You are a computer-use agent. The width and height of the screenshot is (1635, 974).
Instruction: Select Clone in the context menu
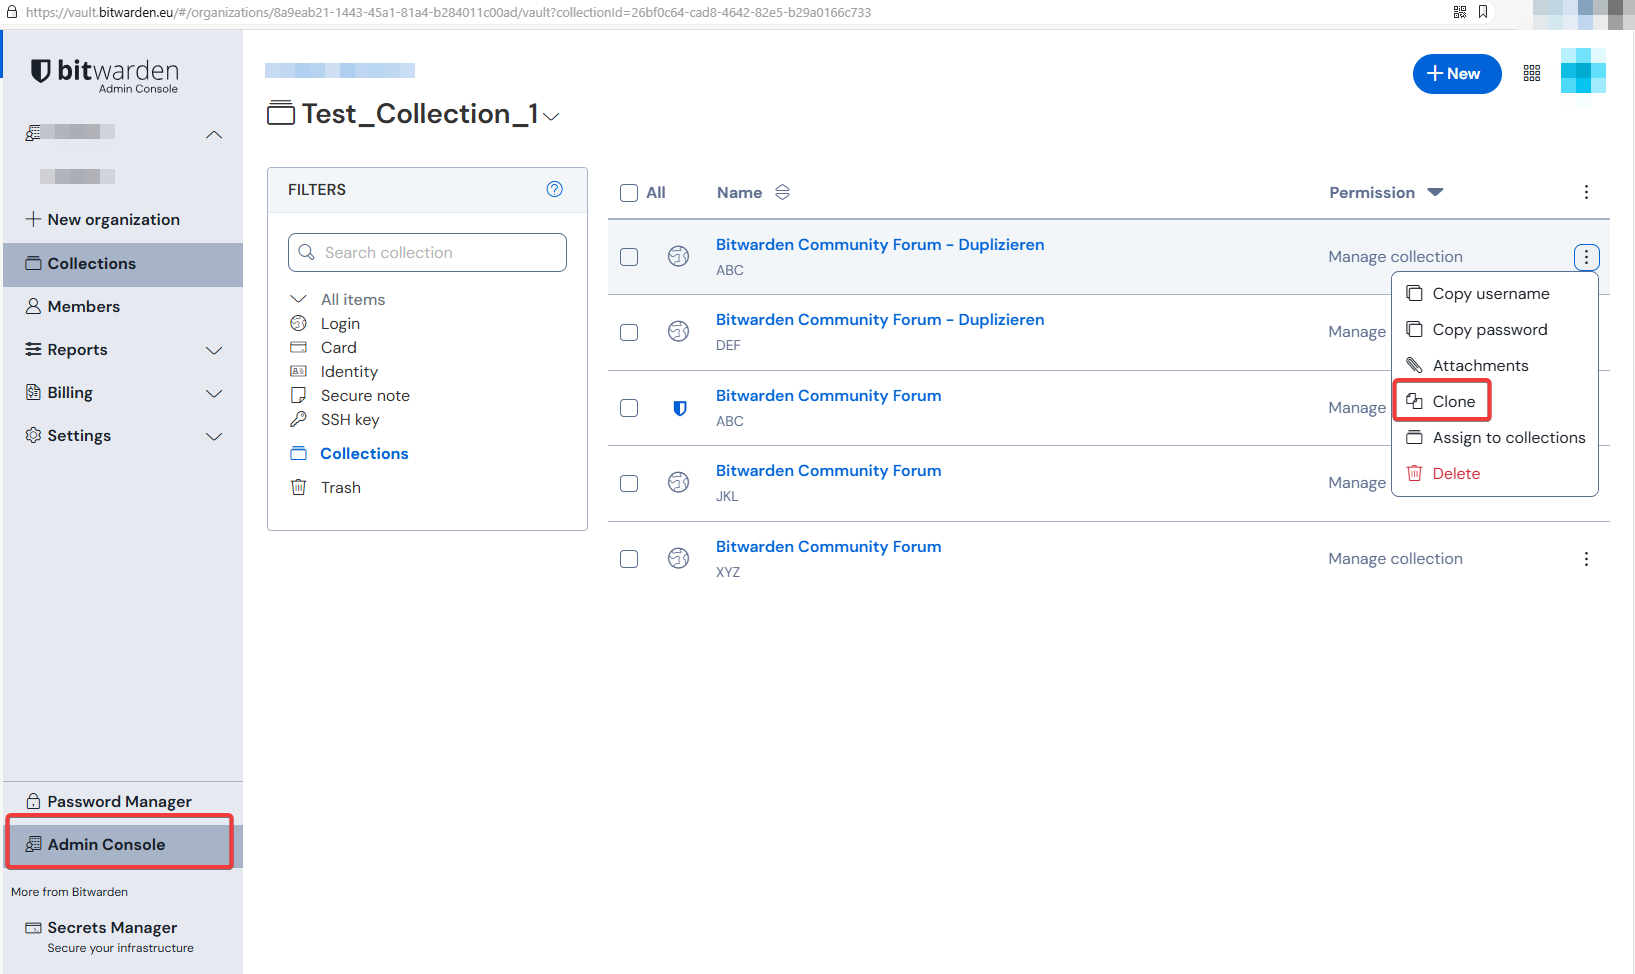coord(1495,402)
